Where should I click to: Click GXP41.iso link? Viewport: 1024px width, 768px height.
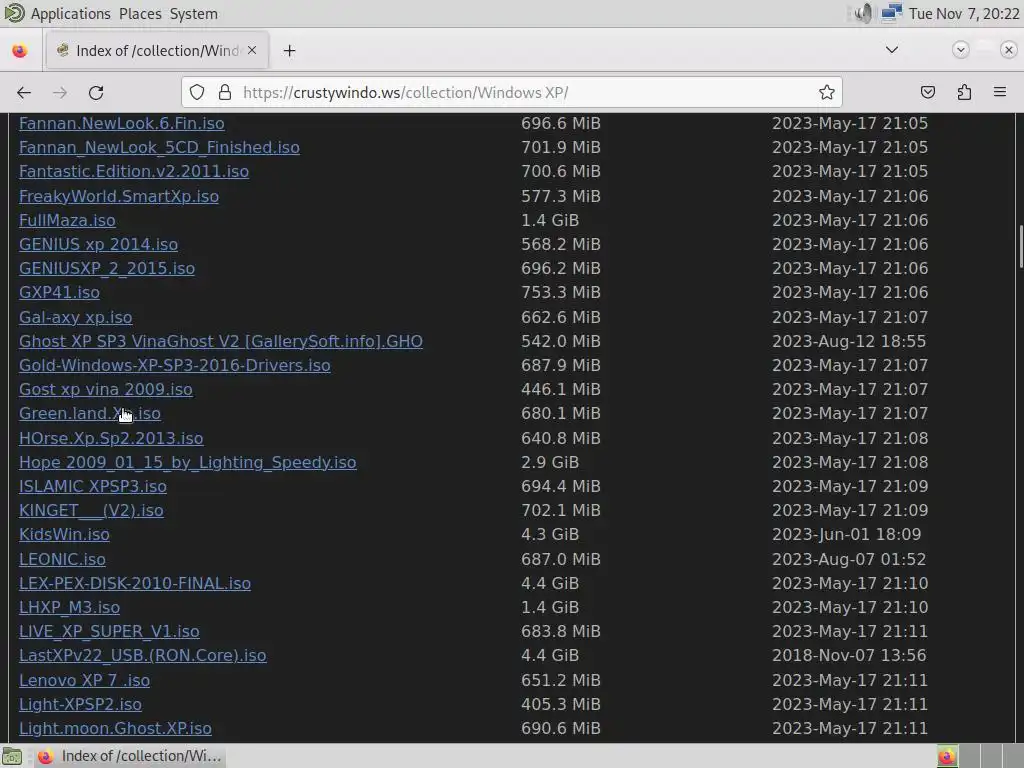(59, 293)
